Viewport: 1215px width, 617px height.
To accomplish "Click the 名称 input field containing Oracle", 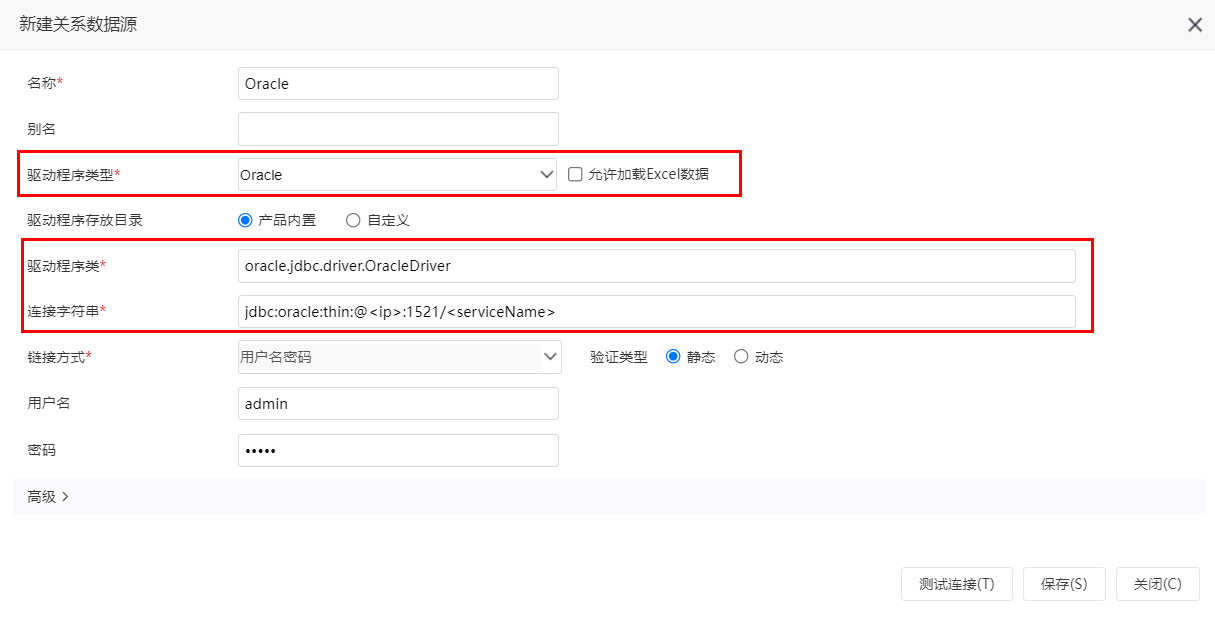I will [398, 84].
